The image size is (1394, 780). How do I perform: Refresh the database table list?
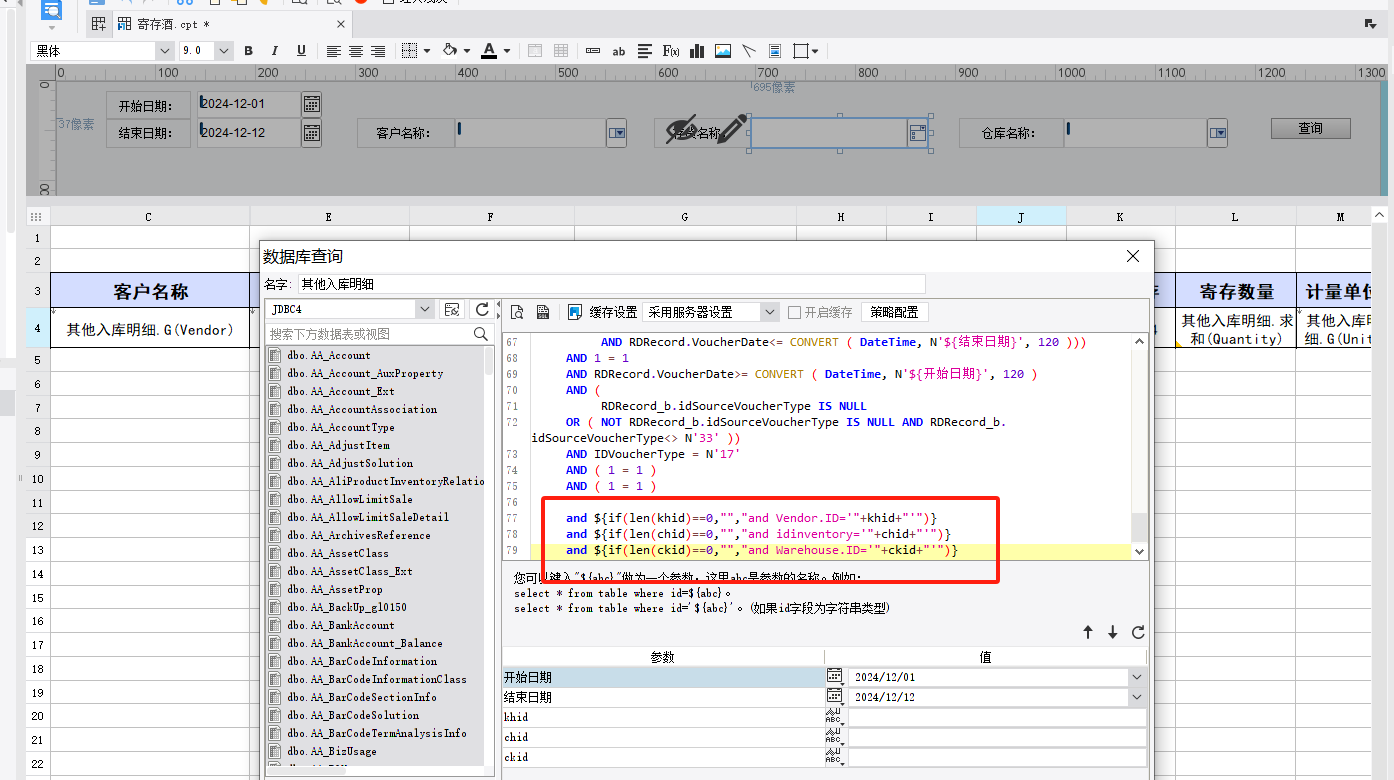482,311
